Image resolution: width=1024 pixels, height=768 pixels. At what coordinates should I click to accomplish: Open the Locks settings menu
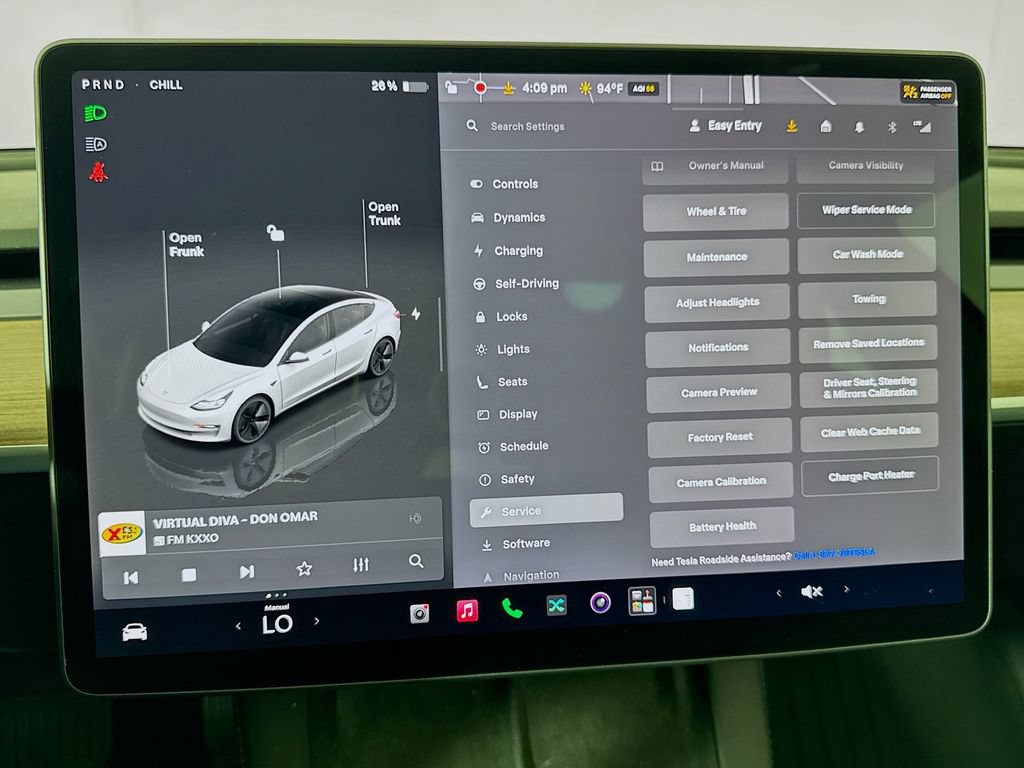(x=501, y=317)
